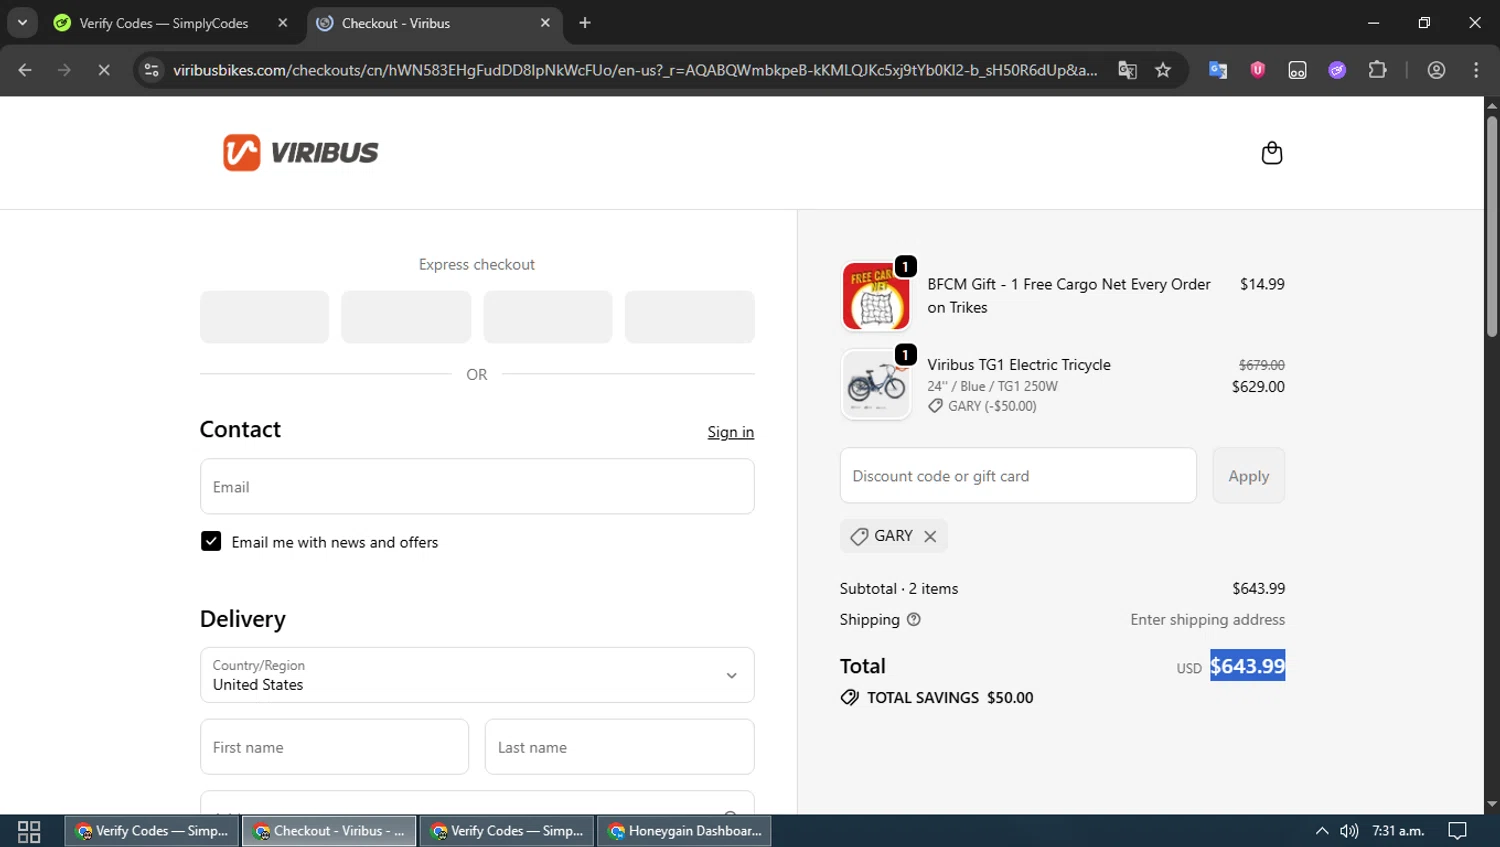Go back to the previous page
This screenshot has width=1500, height=847.
(25, 70)
